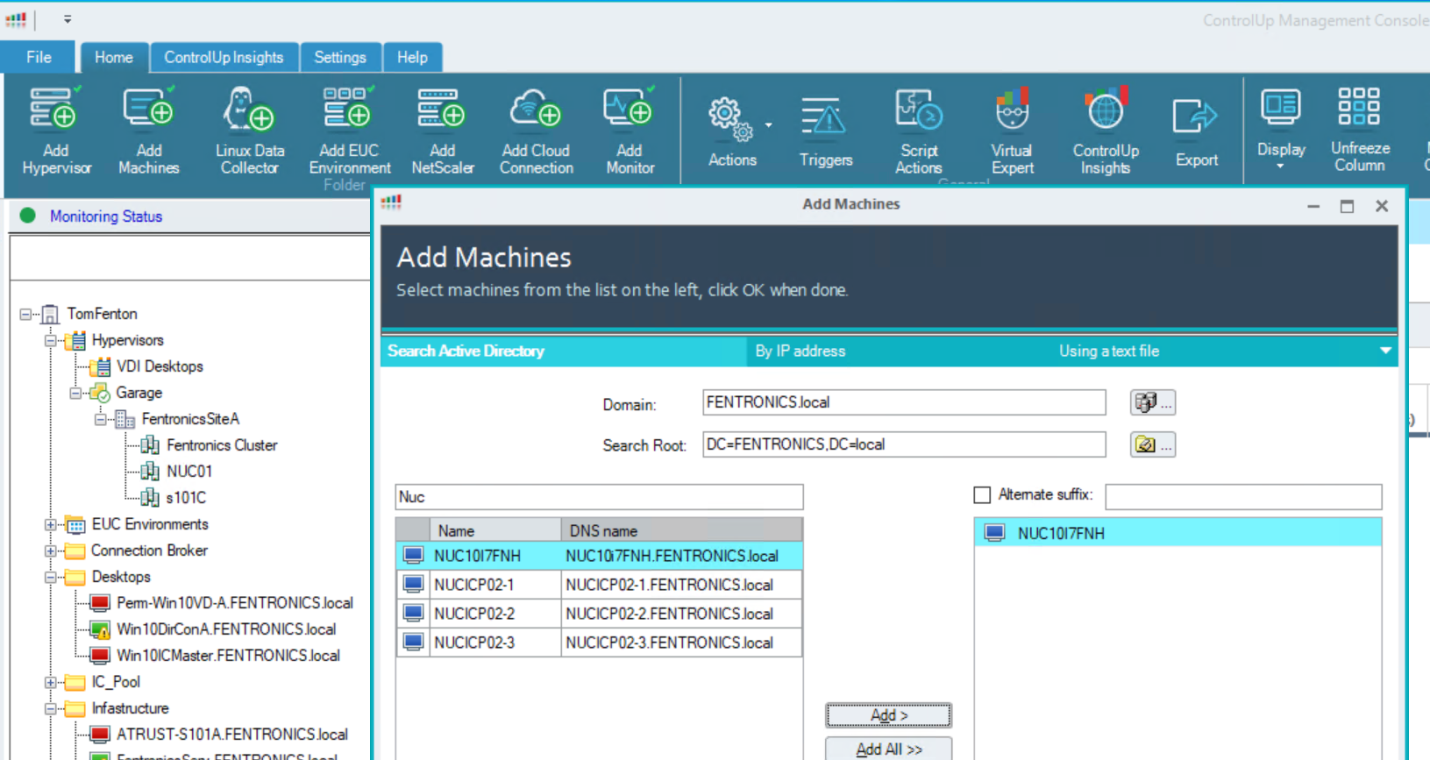Click the Search Root browse folder button
Screen dimensions: 1430x760
coord(1152,444)
